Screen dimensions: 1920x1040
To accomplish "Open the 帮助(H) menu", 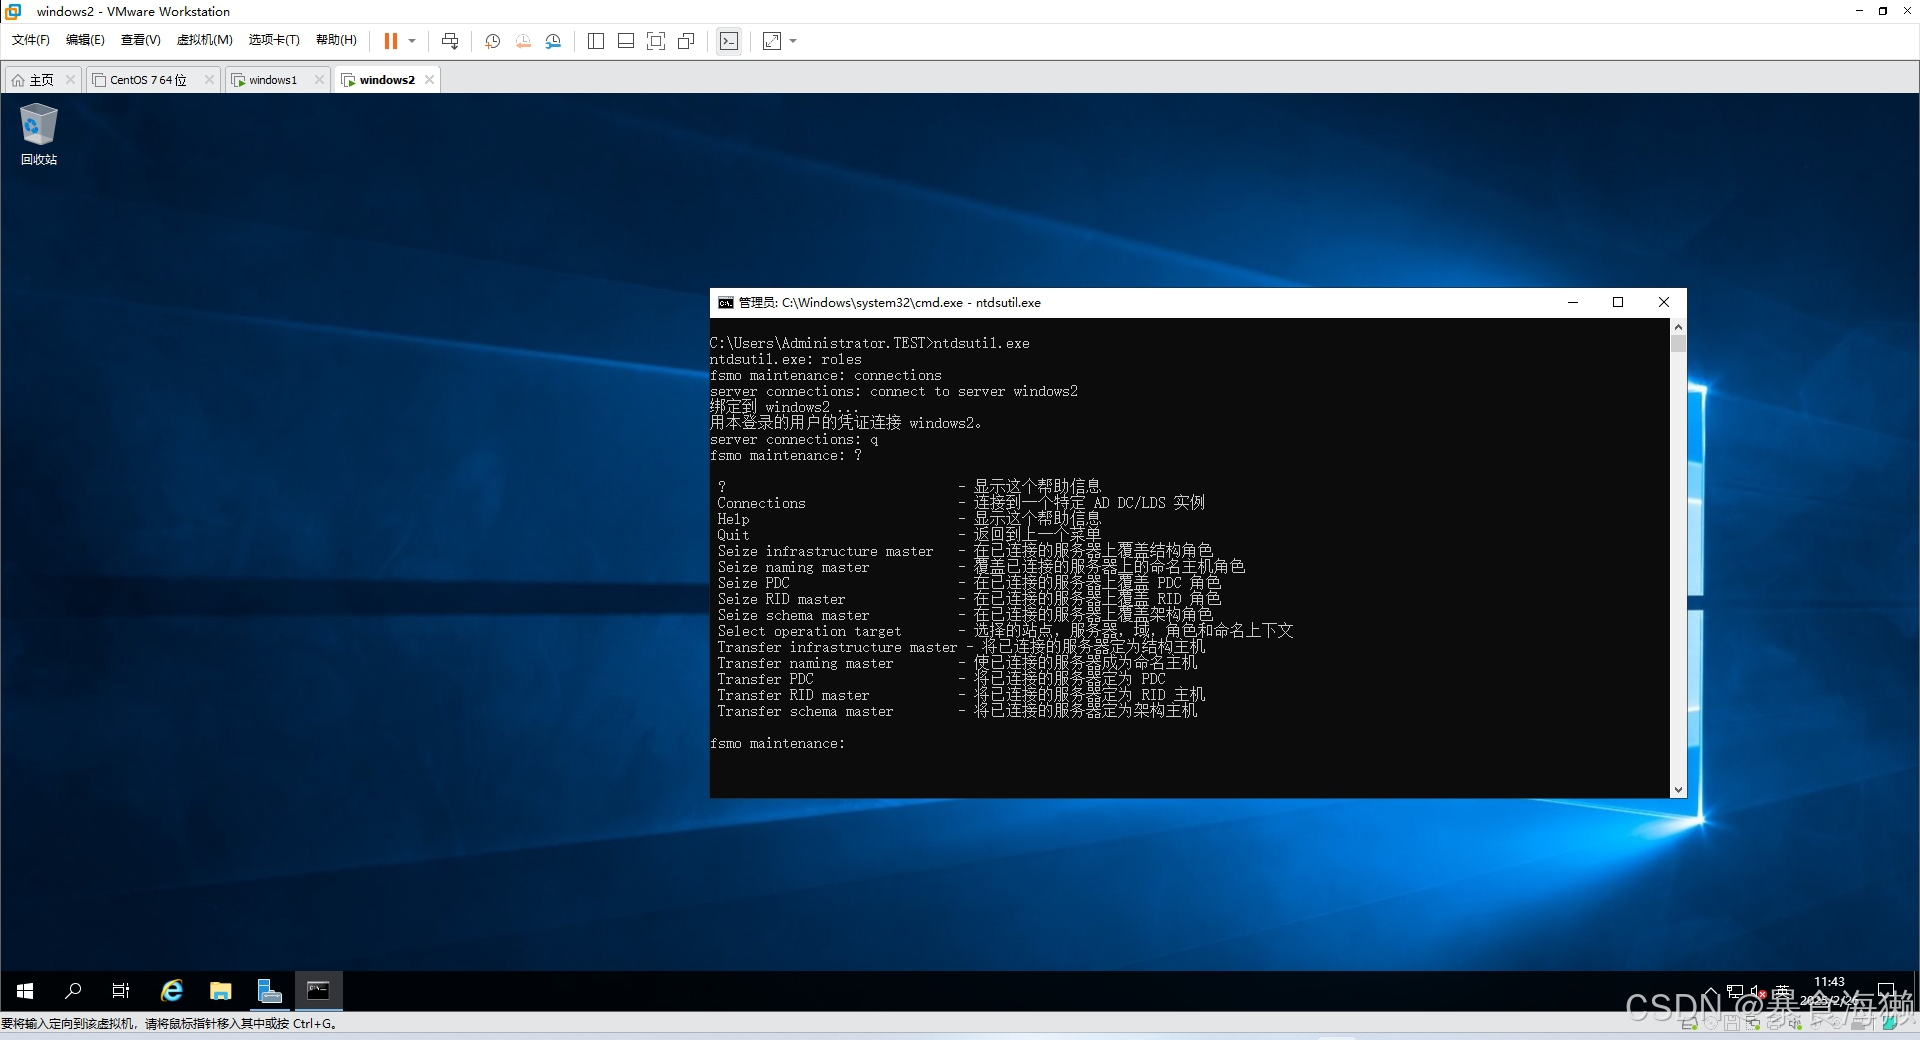I will coord(336,40).
